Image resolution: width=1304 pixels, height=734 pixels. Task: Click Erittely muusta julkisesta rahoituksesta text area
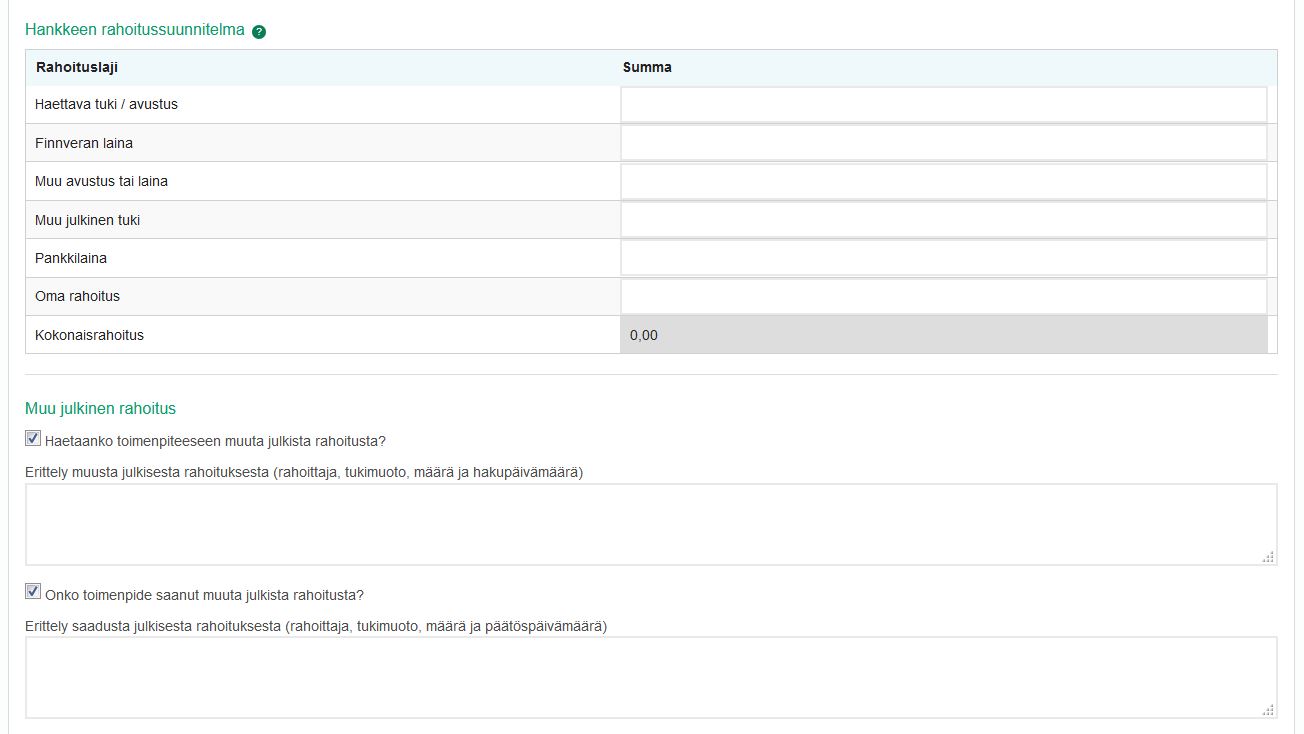click(651, 525)
